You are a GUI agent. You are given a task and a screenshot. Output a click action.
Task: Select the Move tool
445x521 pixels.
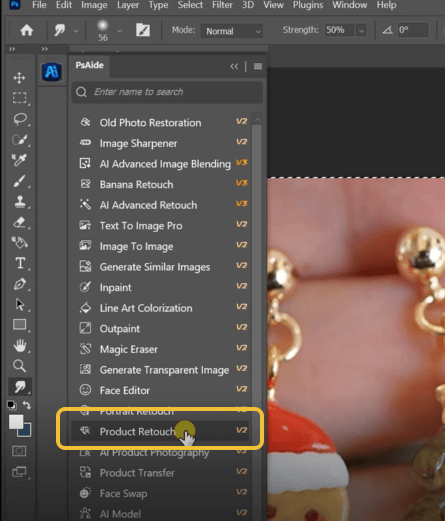[19, 78]
